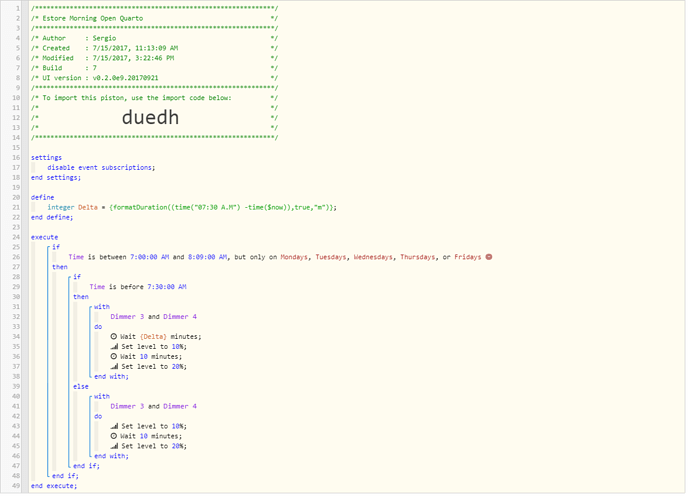Select clock icon of Wait 10 minutes in else-branch
690x498 pixels.
pos(114,436)
